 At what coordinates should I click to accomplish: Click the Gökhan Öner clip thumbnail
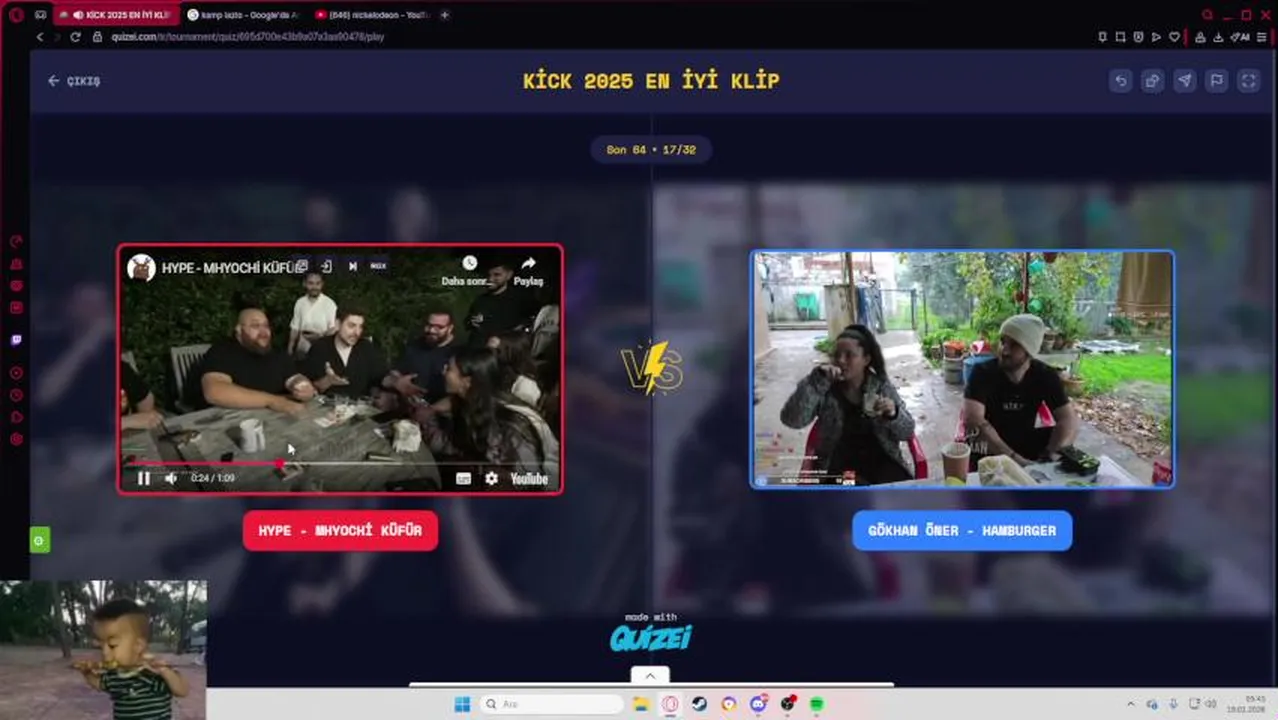(x=962, y=369)
